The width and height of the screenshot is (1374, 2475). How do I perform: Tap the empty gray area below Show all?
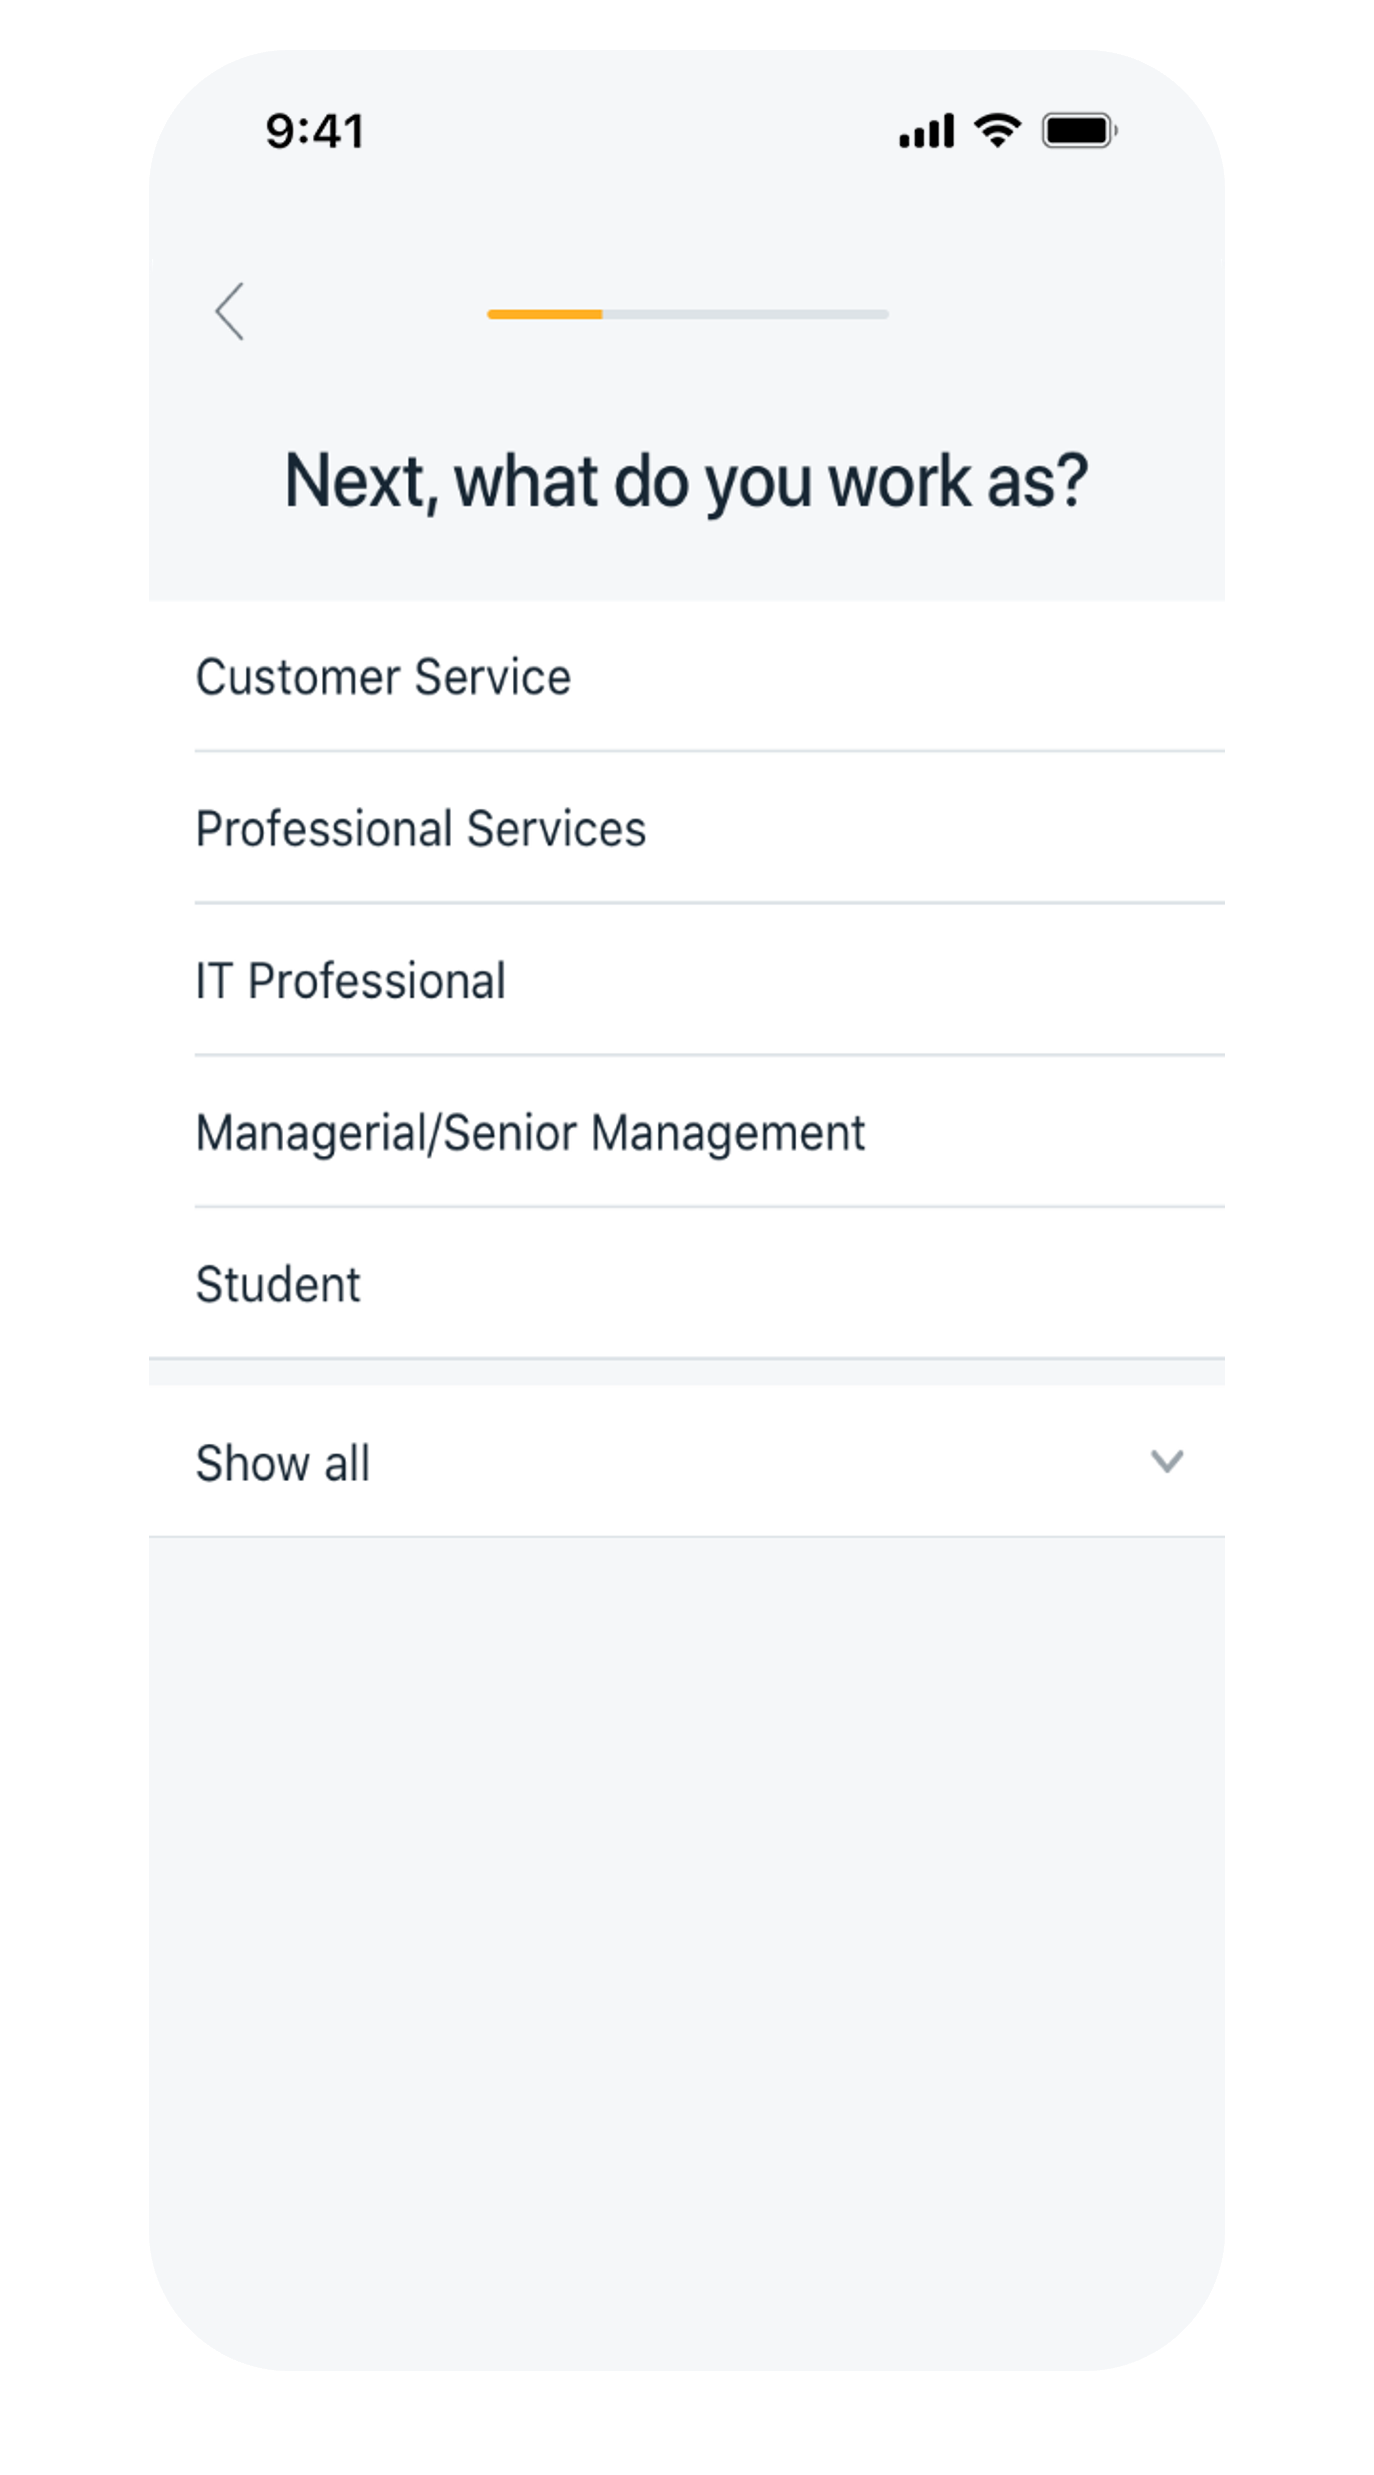coord(686,1950)
